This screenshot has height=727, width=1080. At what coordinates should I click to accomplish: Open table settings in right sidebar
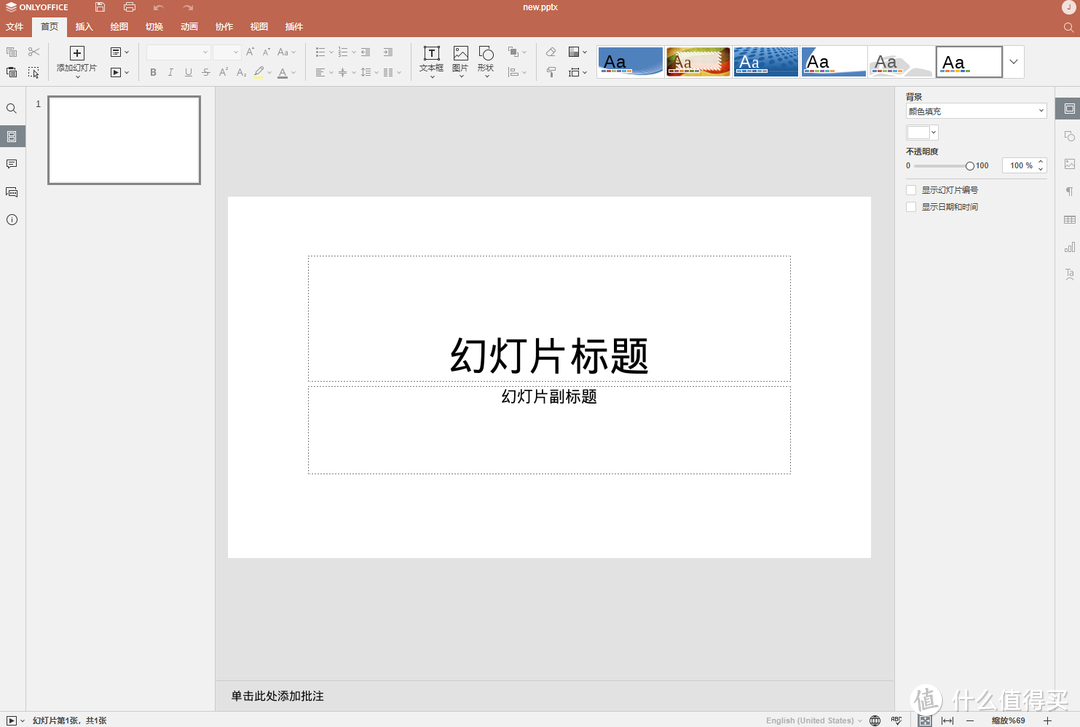click(x=1069, y=219)
